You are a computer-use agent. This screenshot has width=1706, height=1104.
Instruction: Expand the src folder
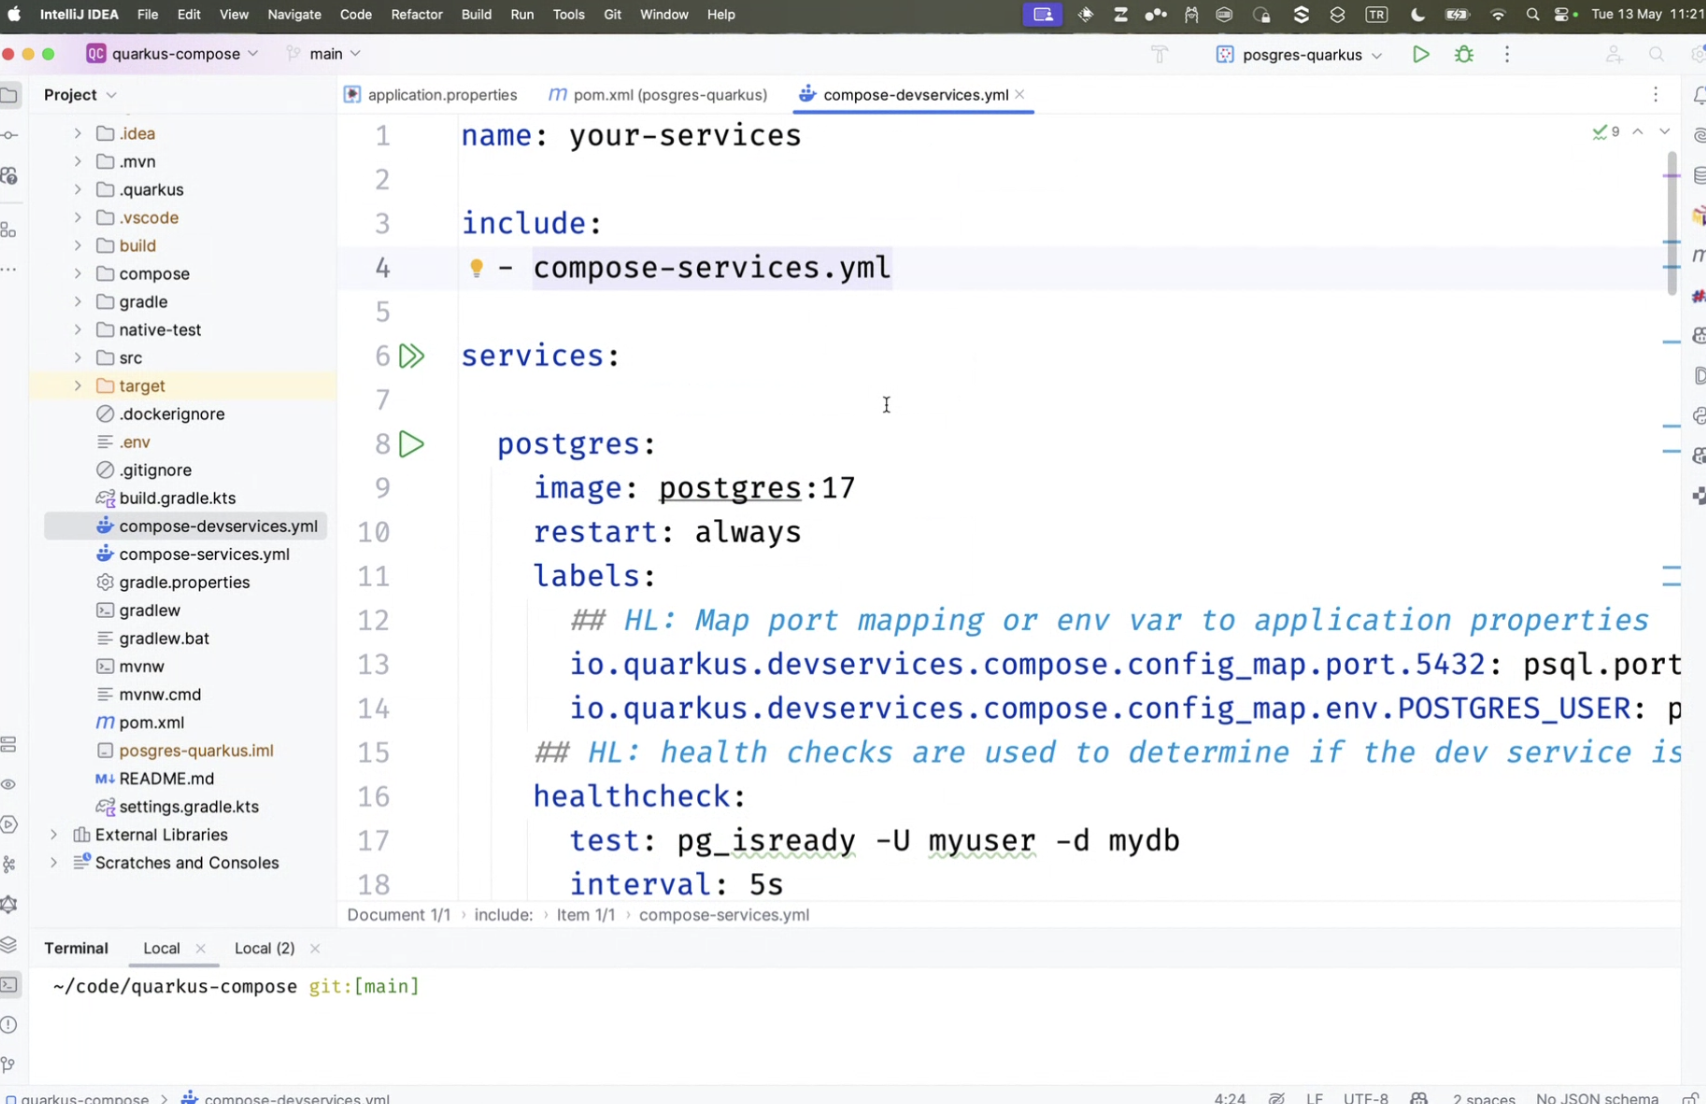point(78,357)
